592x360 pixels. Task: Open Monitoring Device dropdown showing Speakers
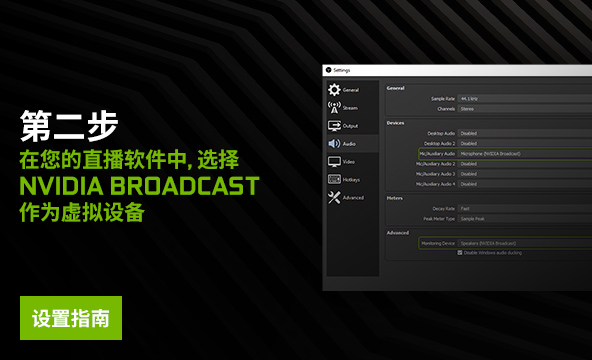click(x=525, y=243)
